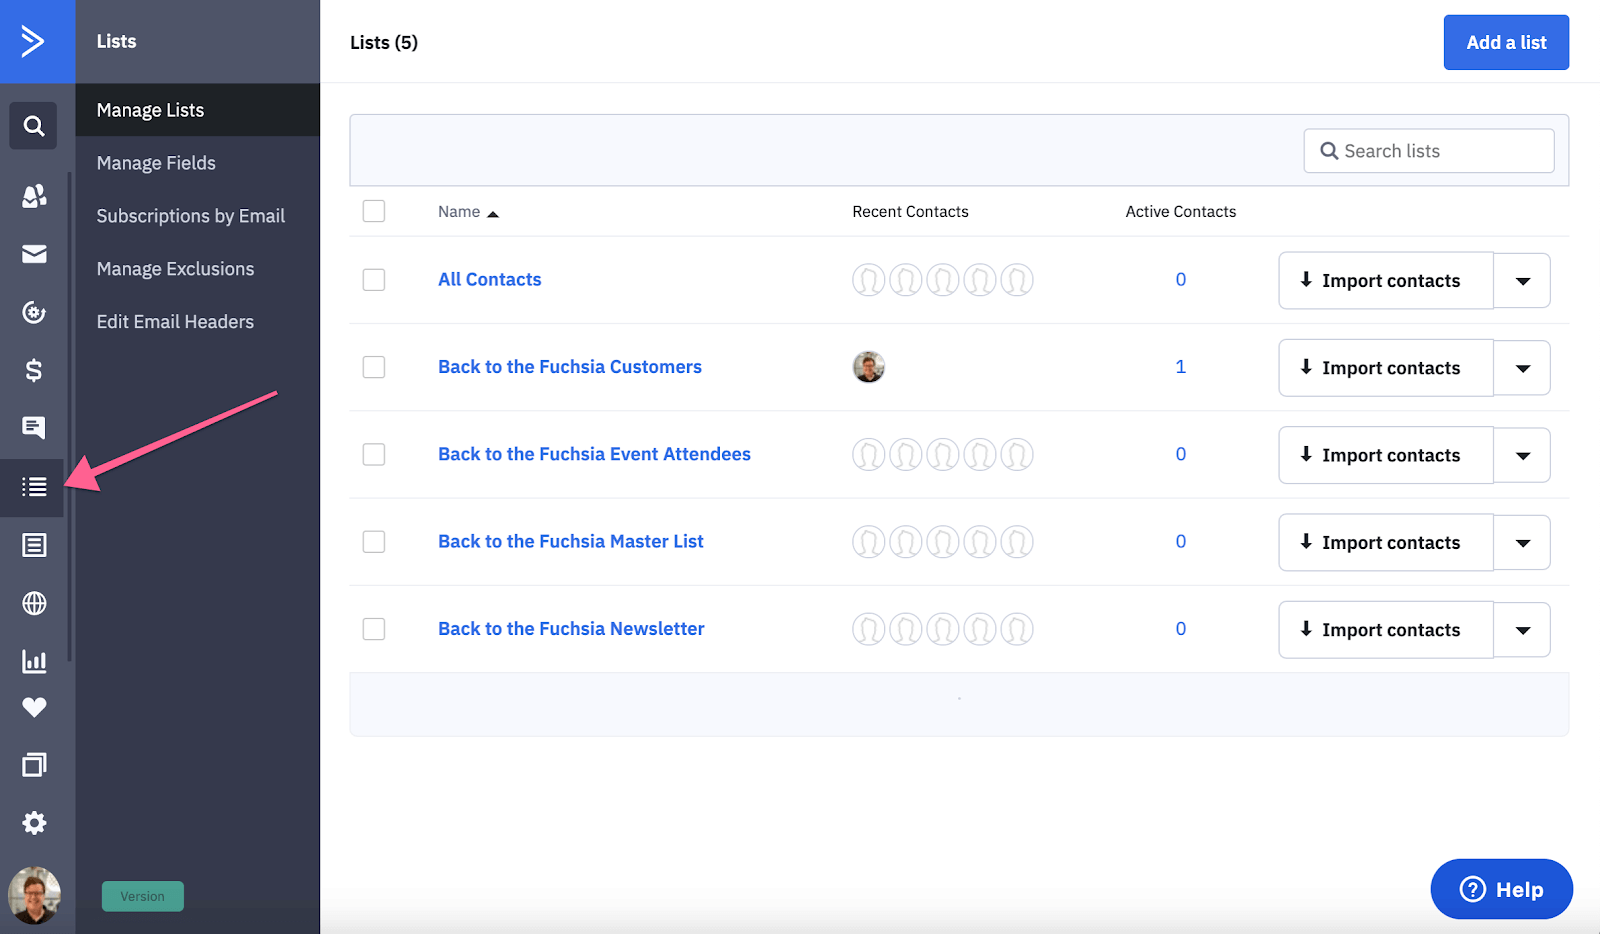Toggle the select-all checkbox in header
The width and height of the screenshot is (1600, 934).
(374, 211)
